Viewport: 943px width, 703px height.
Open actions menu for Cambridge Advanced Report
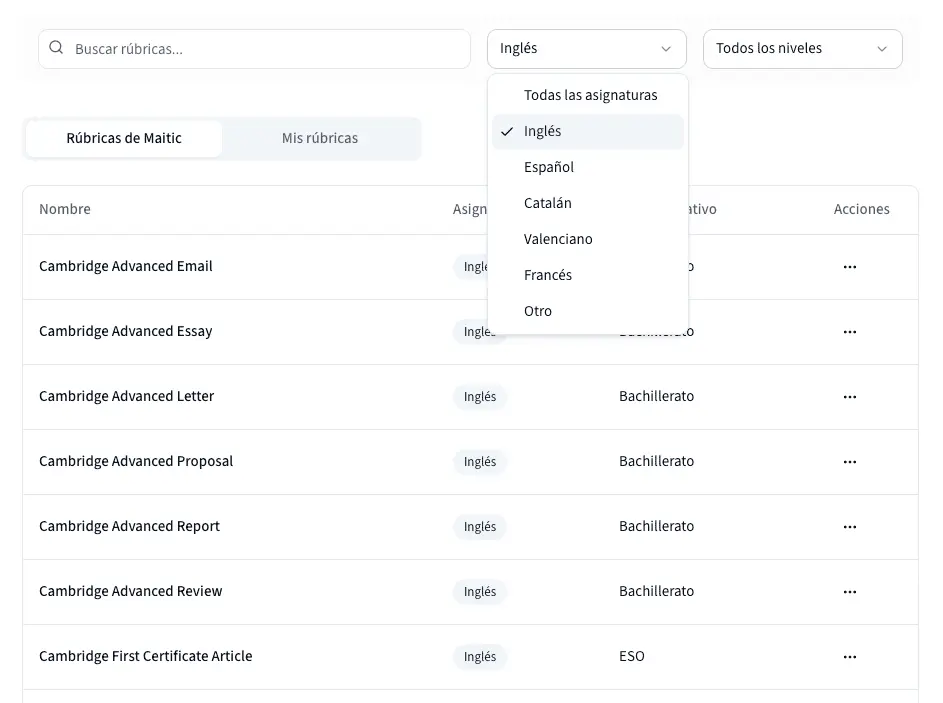849,527
